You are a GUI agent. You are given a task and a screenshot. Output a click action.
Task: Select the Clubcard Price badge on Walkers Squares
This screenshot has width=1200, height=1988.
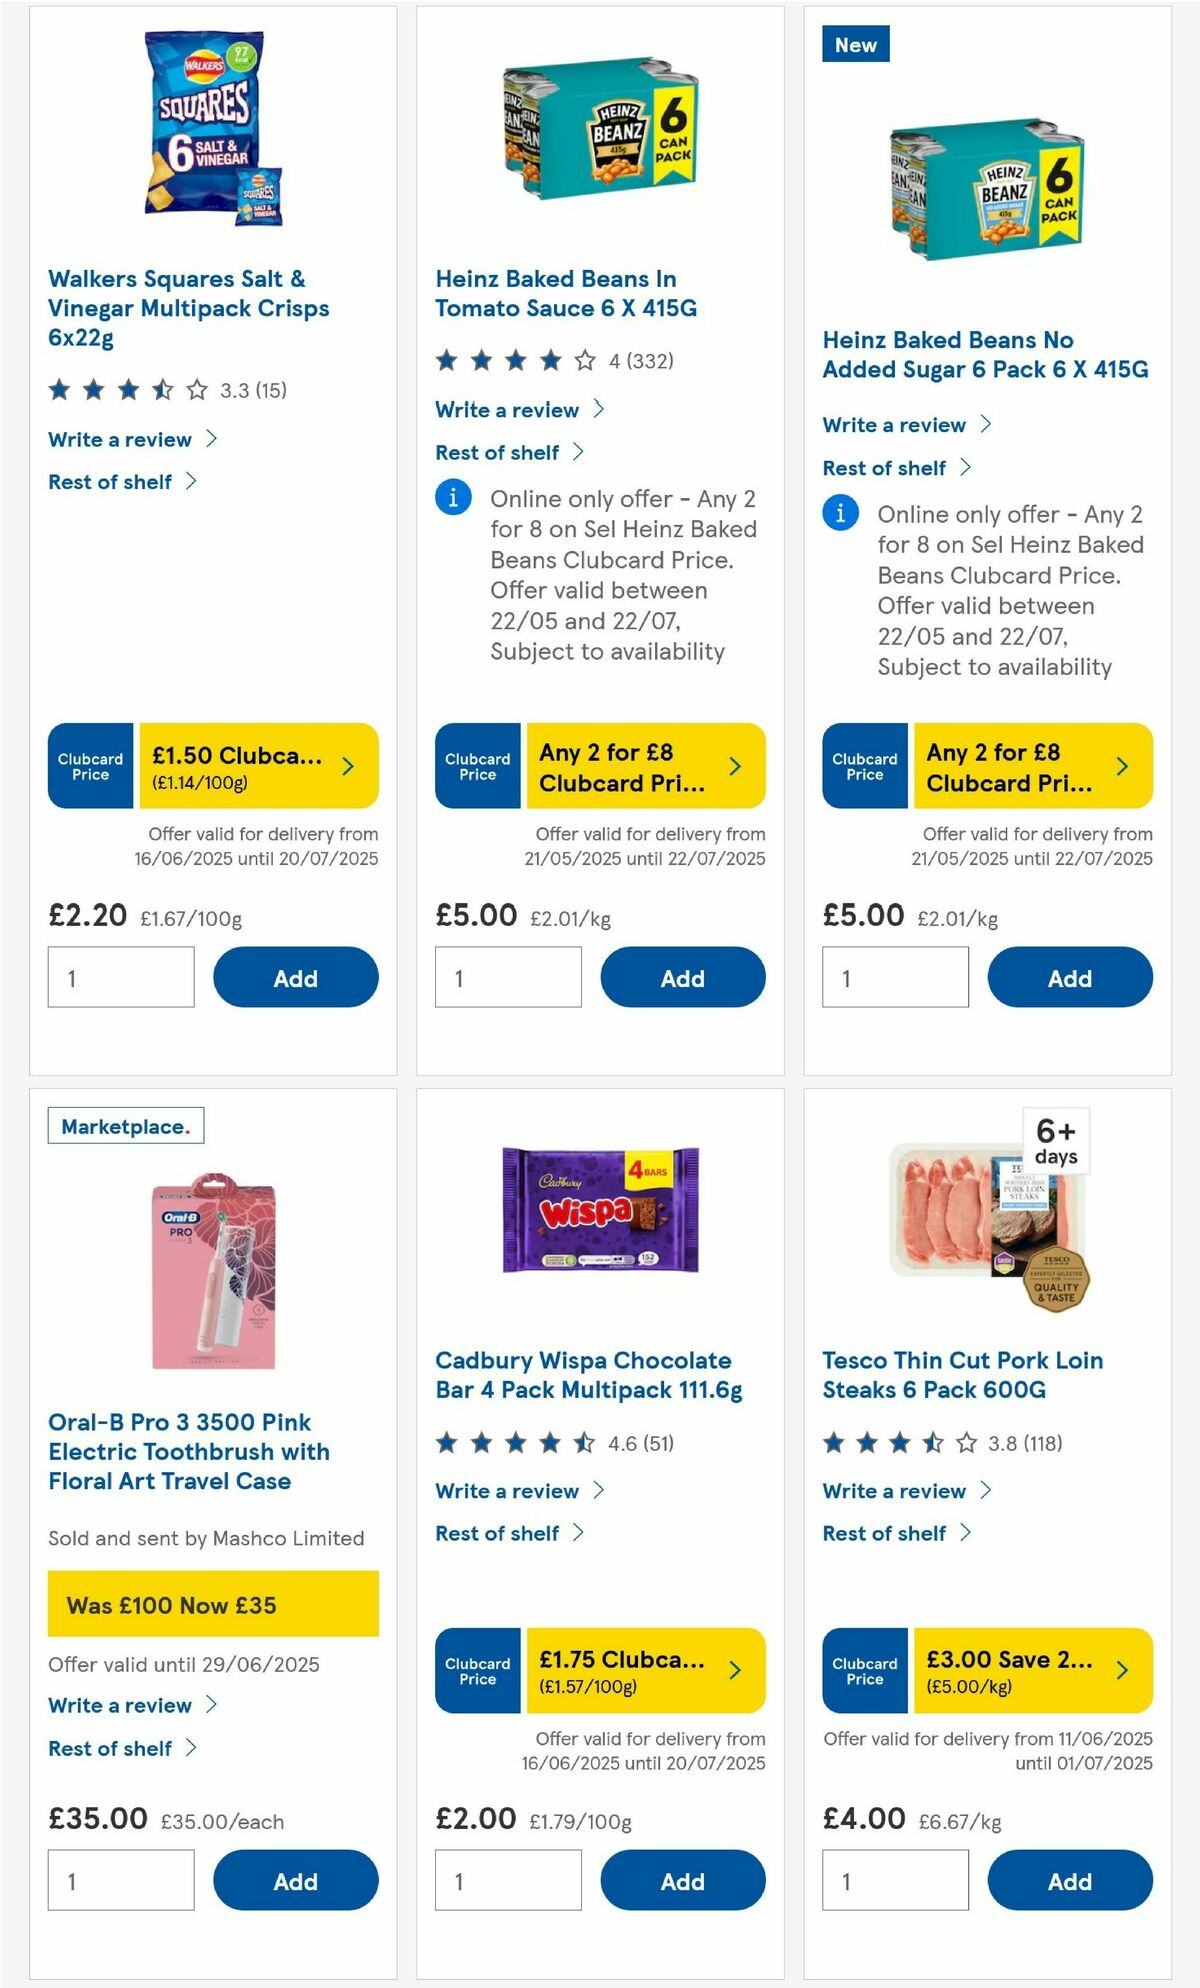(89, 765)
